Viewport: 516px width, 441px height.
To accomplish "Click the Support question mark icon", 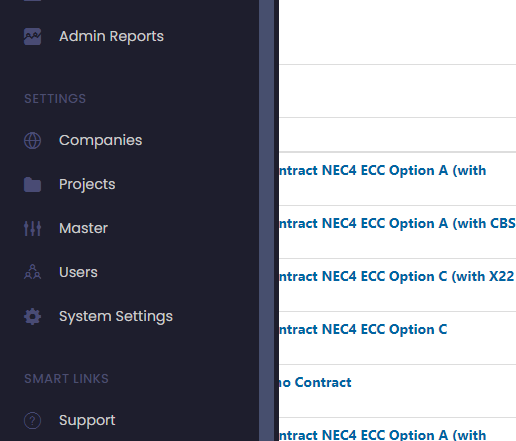I will (x=32, y=420).
